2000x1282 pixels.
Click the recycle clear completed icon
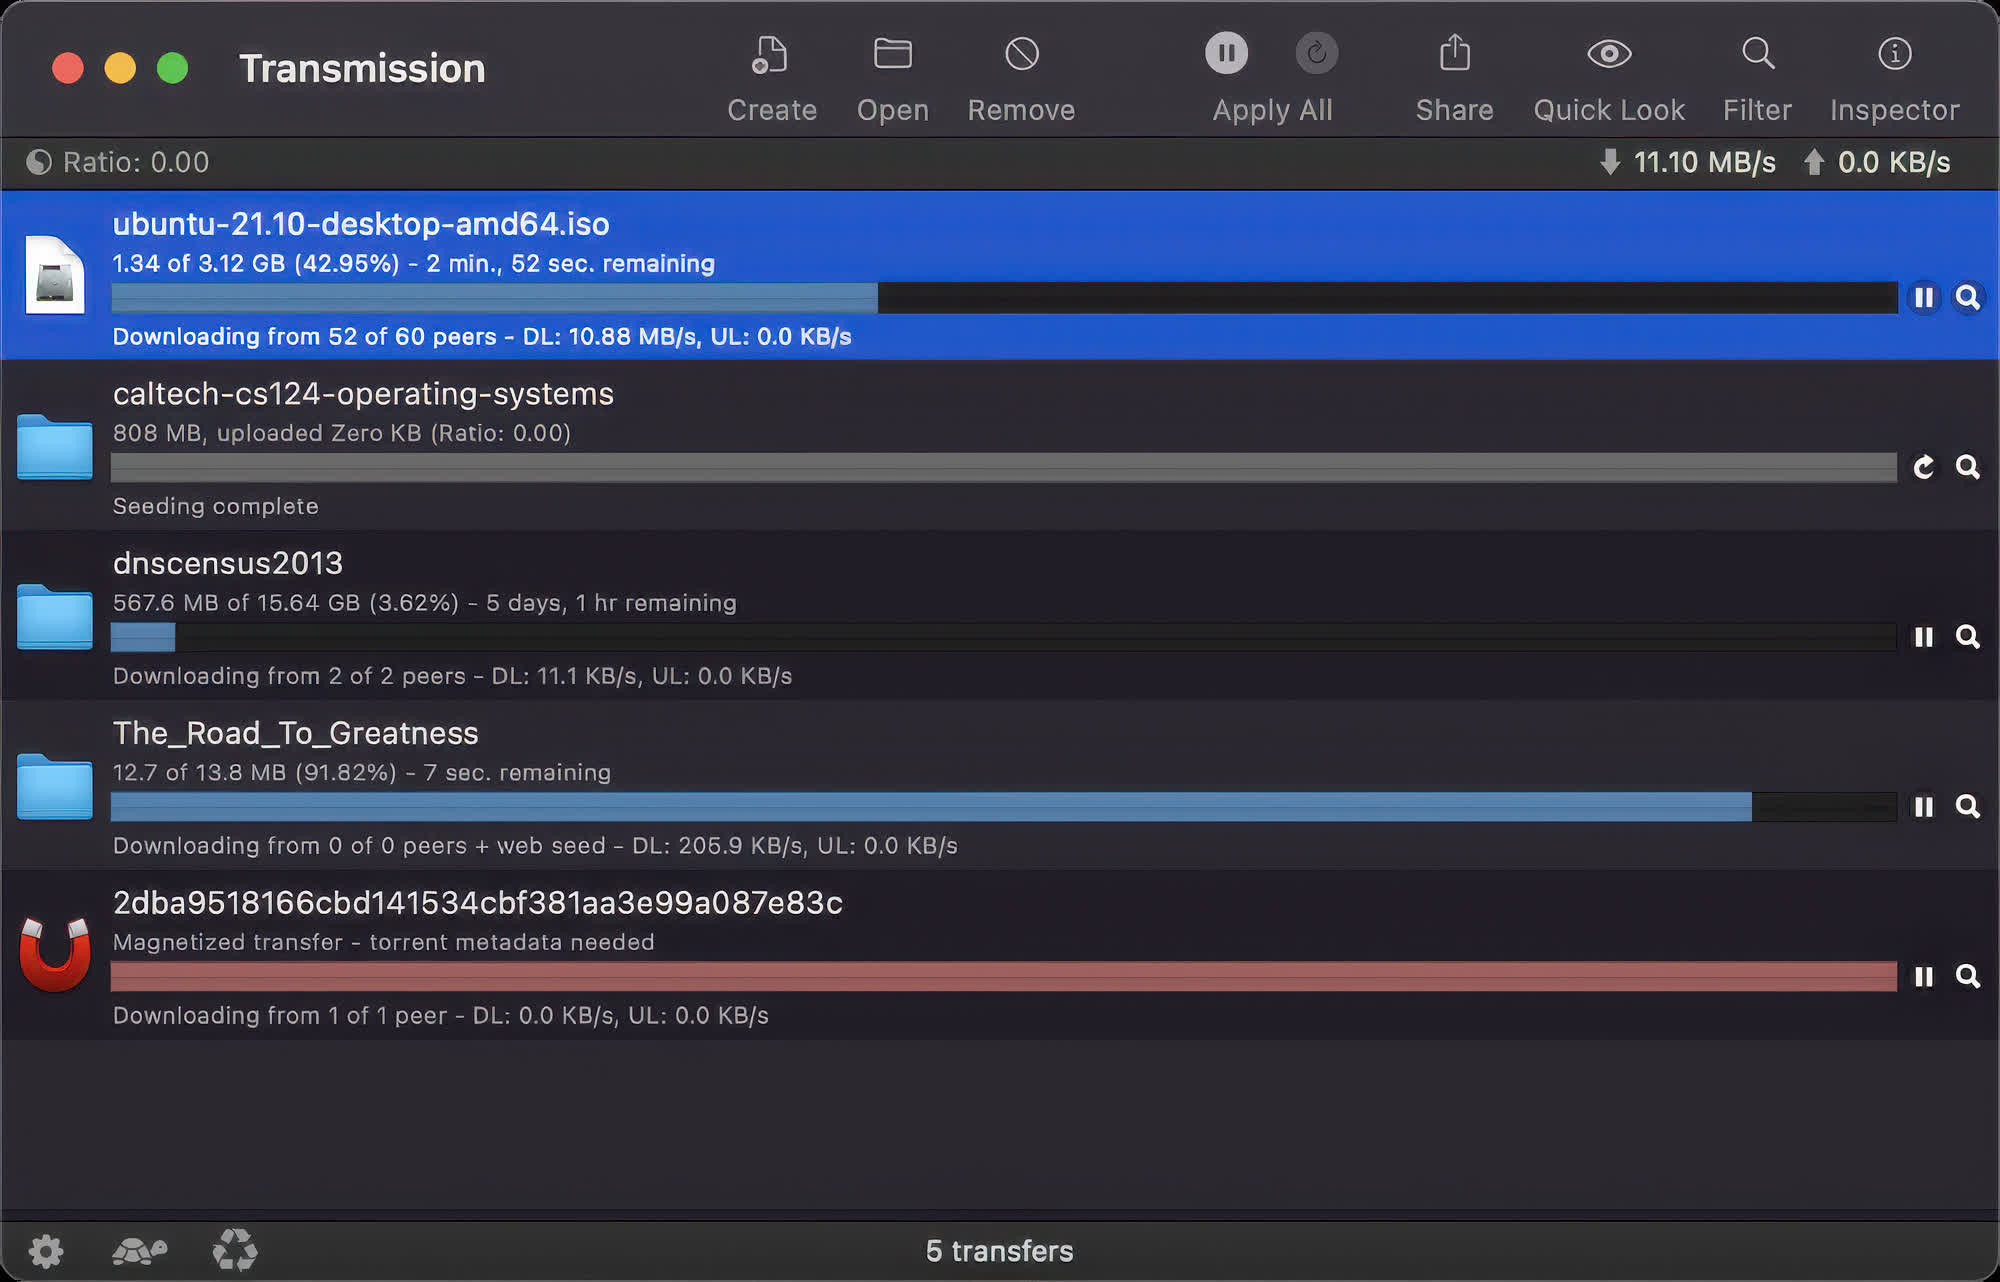(235, 1250)
